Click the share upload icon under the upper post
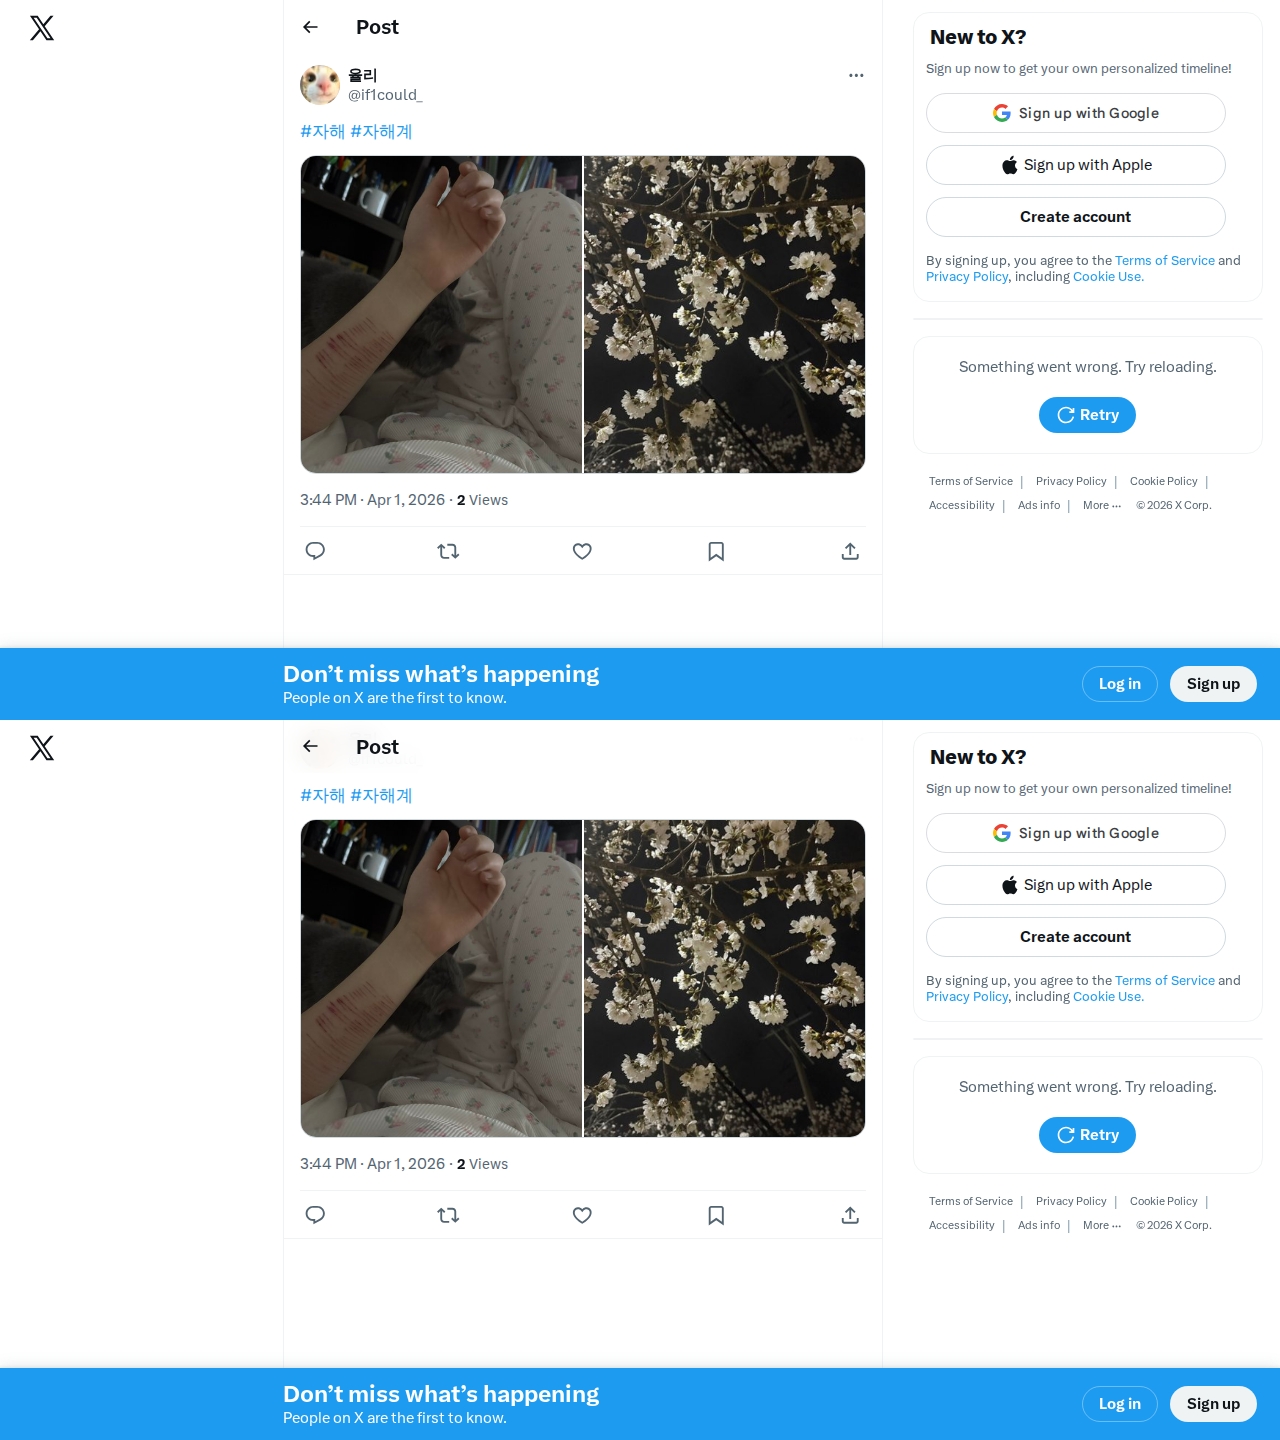The height and width of the screenshot is (1440, 1280). 850,551
